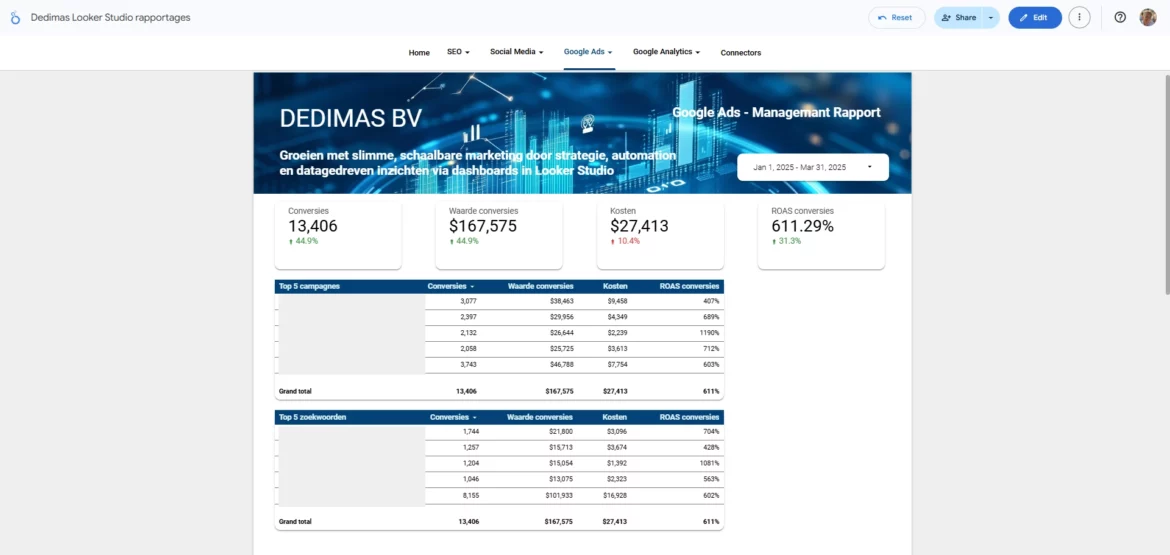Select keyword value cell $101,933

pyautogui.click(x=558, y=495)
